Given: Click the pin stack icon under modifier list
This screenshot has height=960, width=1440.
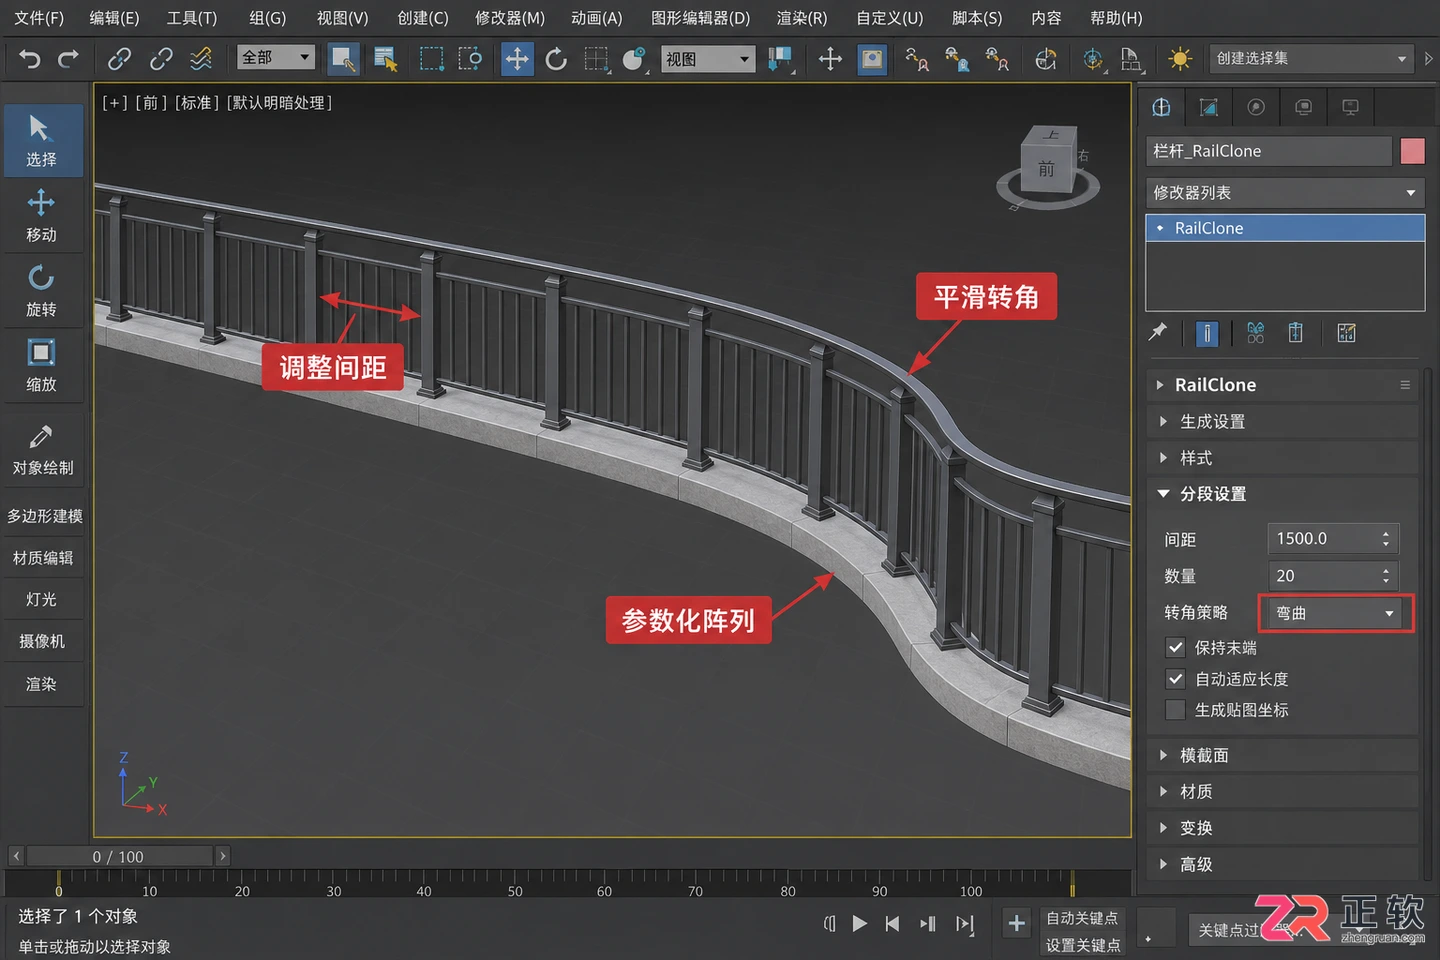Looking at the screenshot, I should [x=1158, y=332].
